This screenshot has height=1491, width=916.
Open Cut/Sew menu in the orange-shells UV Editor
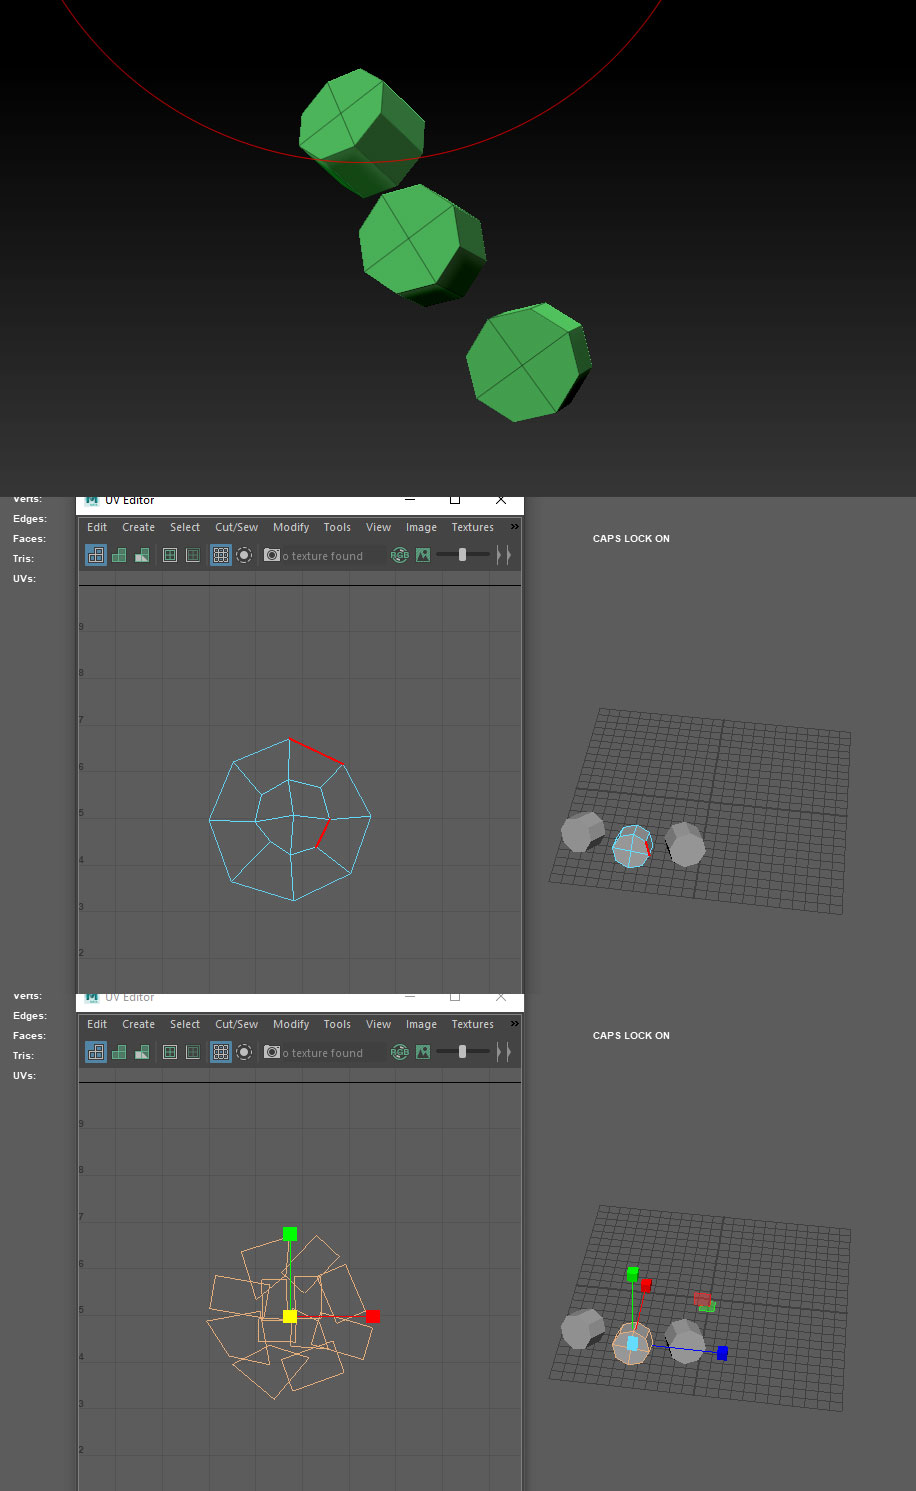[236, 1024]
